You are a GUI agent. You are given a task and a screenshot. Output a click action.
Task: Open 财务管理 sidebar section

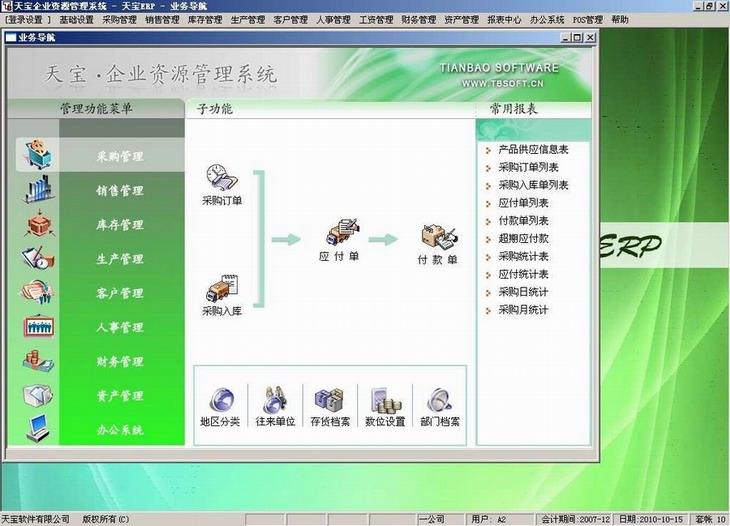coord(120,361)
